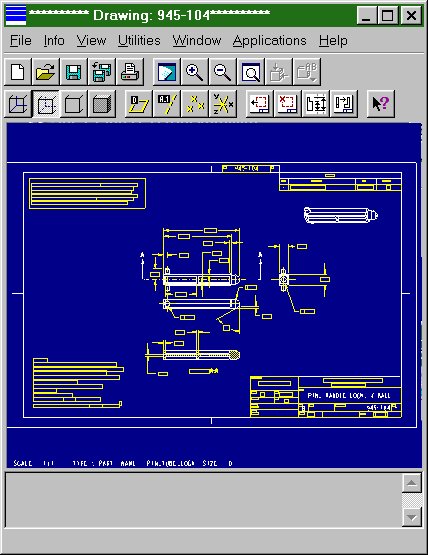This screenshot has width=428, height=555.
Task: Toggle coordinate systems XYZ display icon
Action: coord(223,104)
